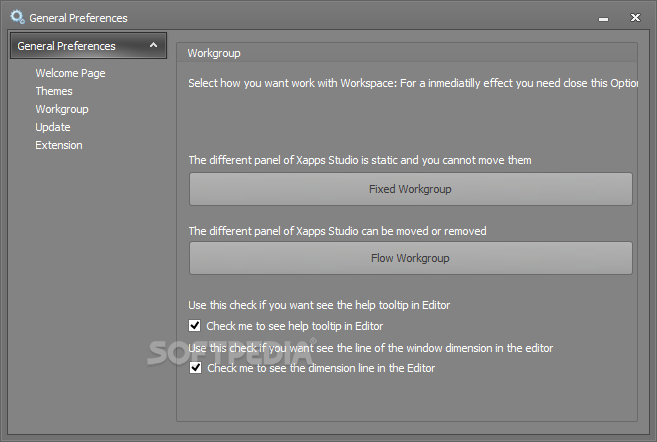
Task: Select Workgroup in the left sidebar
Action: point(62,109)
